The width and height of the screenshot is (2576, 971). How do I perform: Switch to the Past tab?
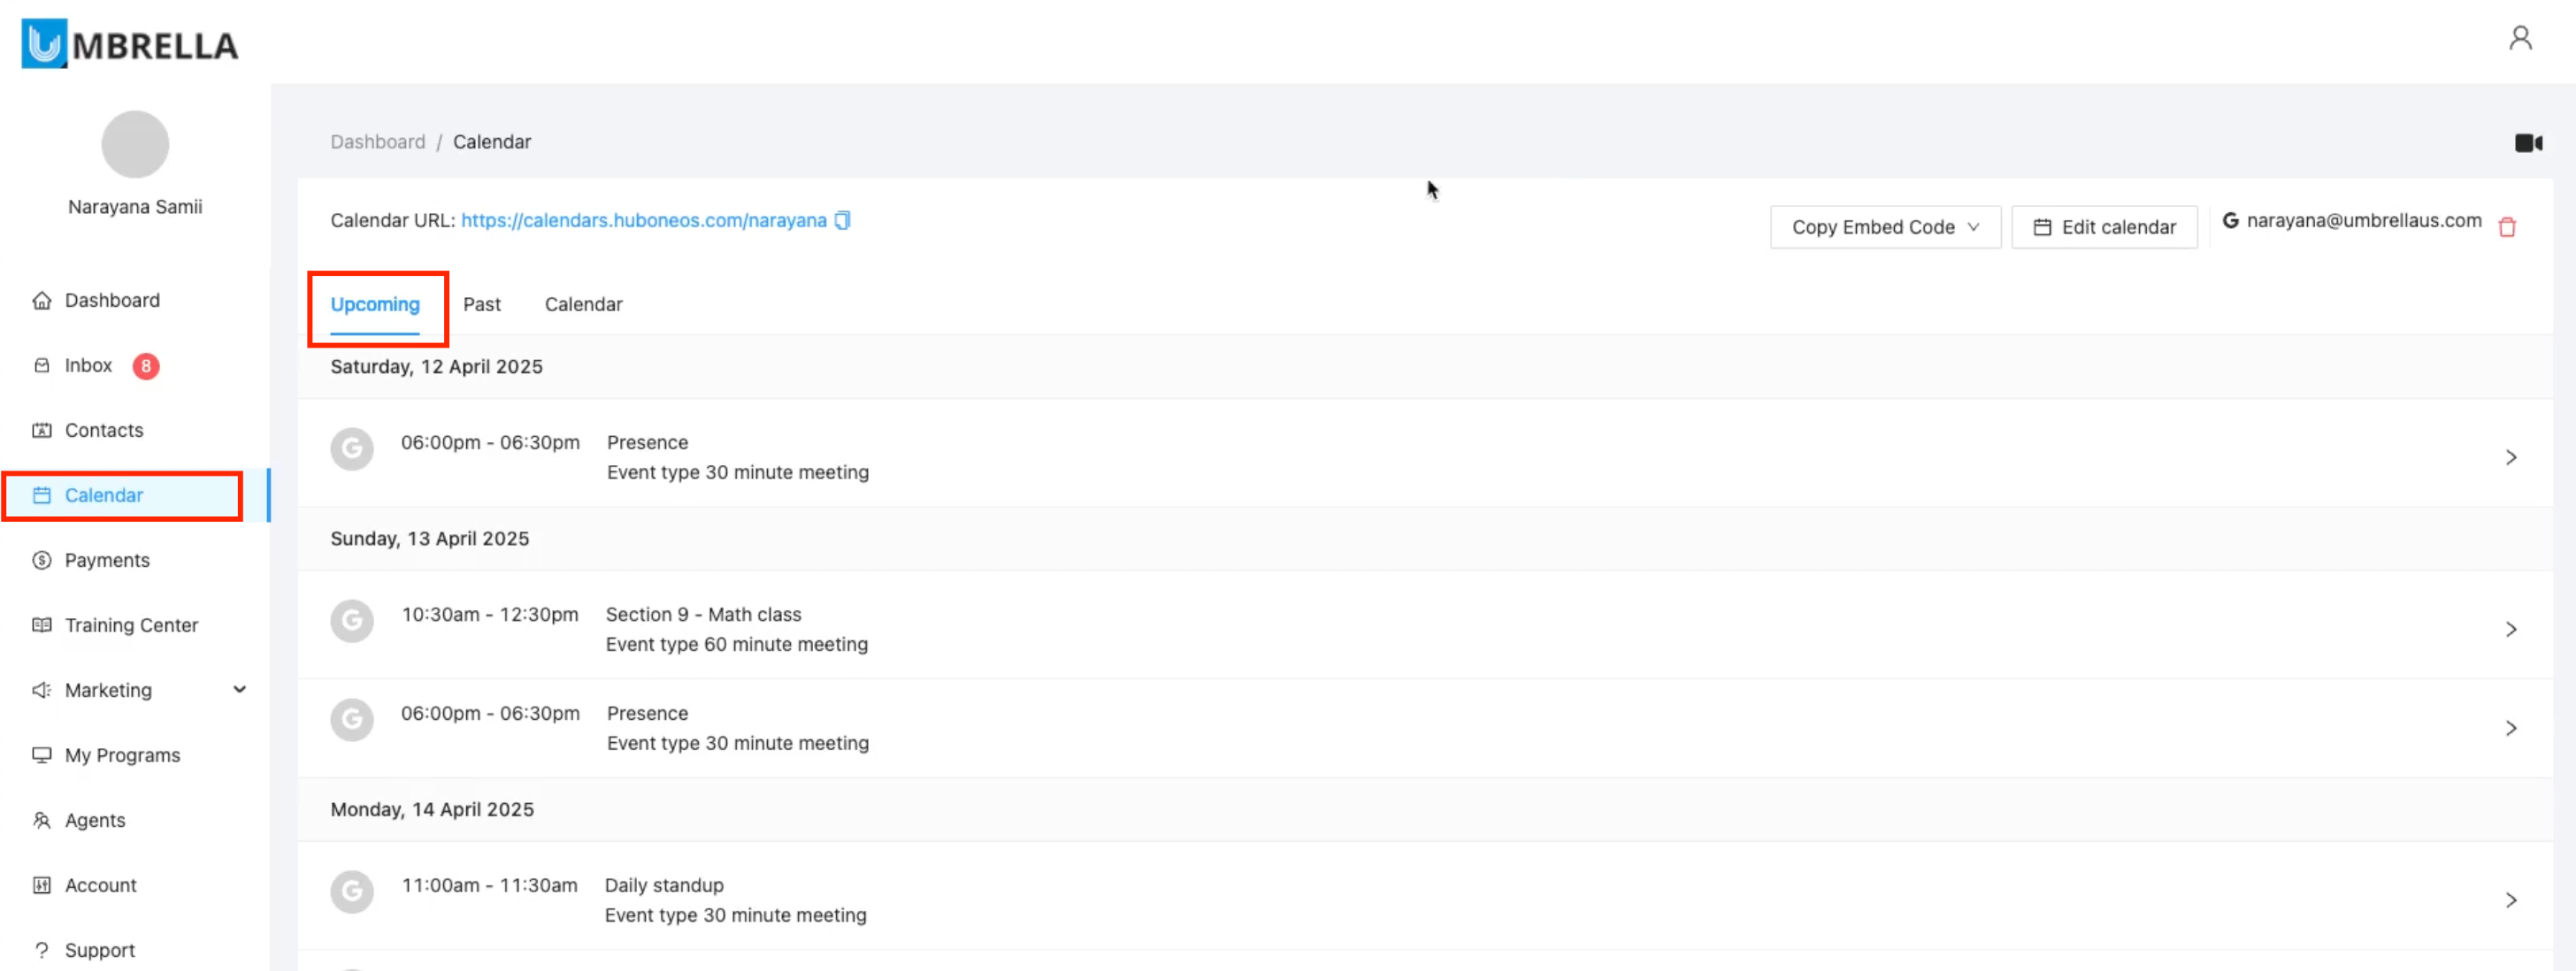click(x=481, y=304)
